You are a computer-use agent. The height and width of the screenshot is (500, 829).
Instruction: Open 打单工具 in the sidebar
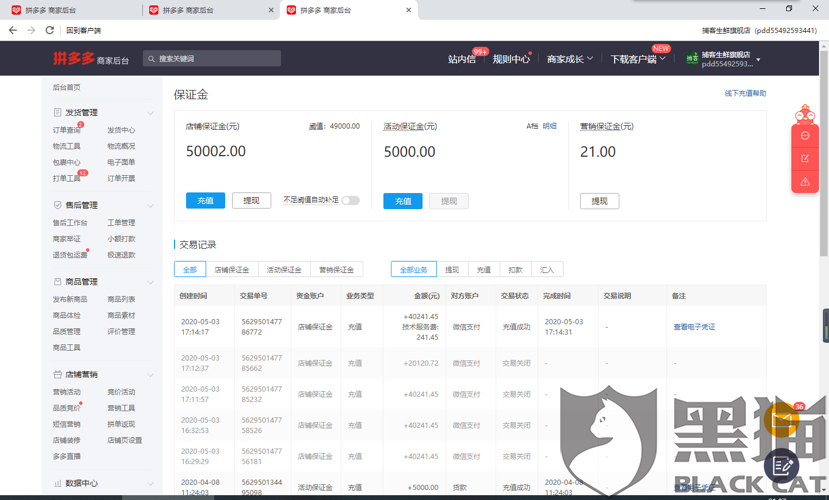point(67,179)
